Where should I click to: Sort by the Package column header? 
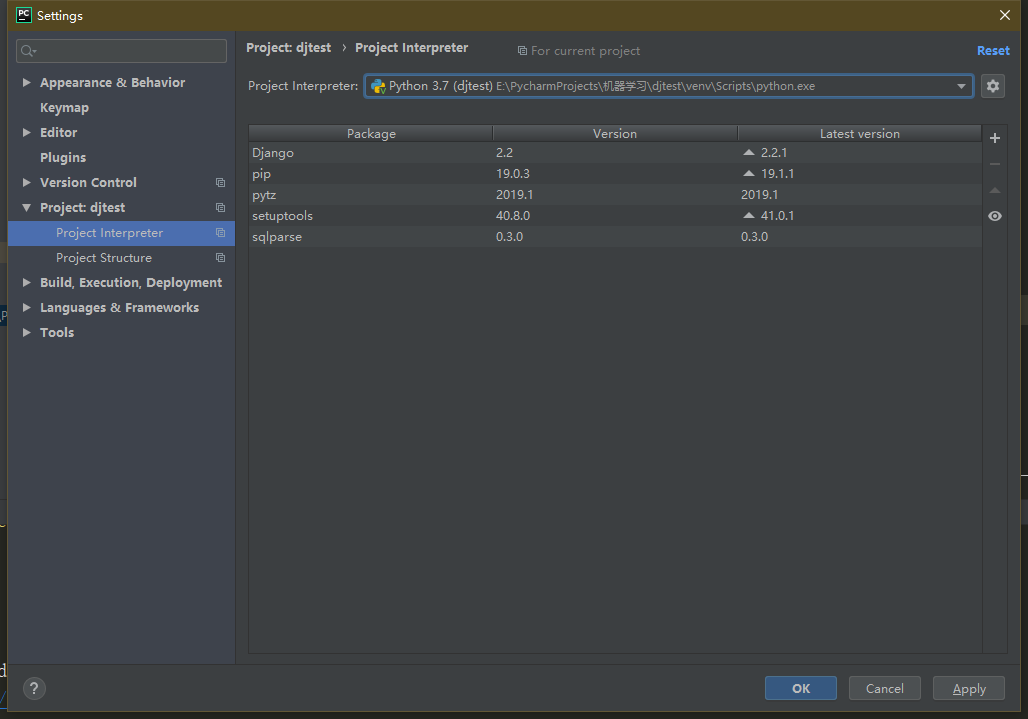[371, 133]
